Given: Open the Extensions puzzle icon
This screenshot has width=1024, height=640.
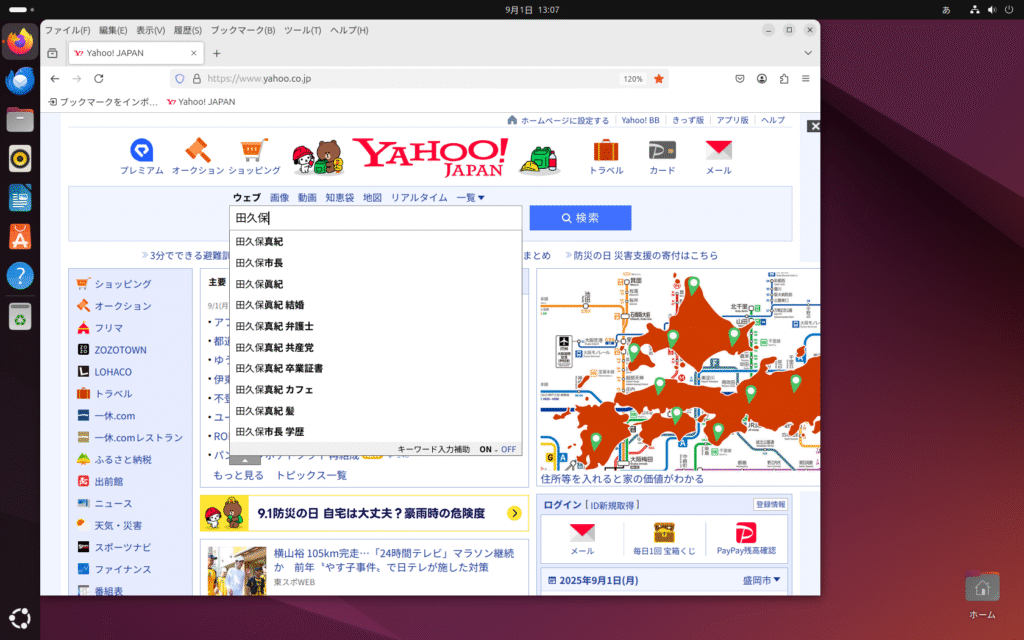Looking at the screenshot, I should pyautogui.click(x=784, y=78).
